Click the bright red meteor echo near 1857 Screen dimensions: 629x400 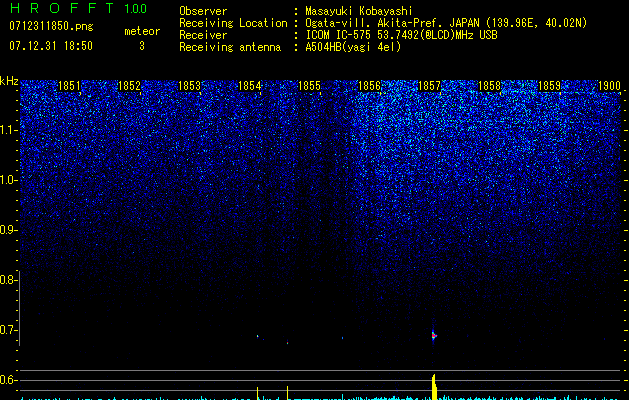[x=434, y=335]
